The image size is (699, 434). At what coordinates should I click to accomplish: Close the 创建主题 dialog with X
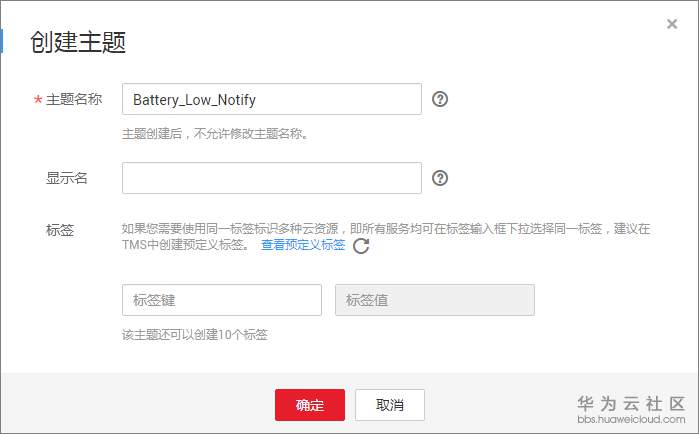(672, 24)
